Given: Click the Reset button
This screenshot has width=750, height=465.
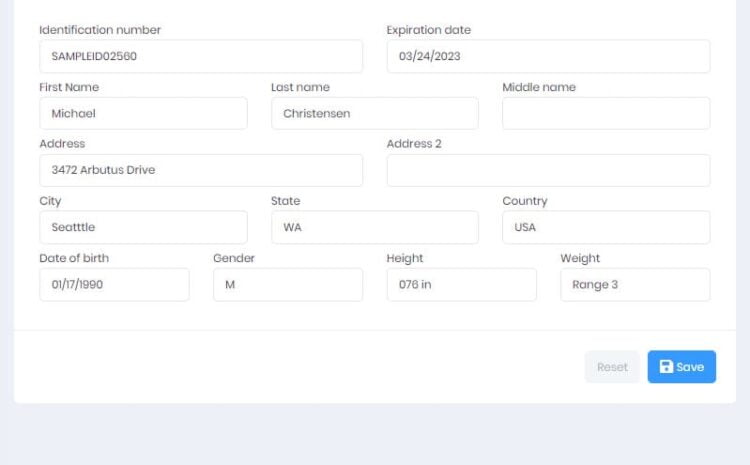Looking at the screenshot, I should click(x=612, y=367).
